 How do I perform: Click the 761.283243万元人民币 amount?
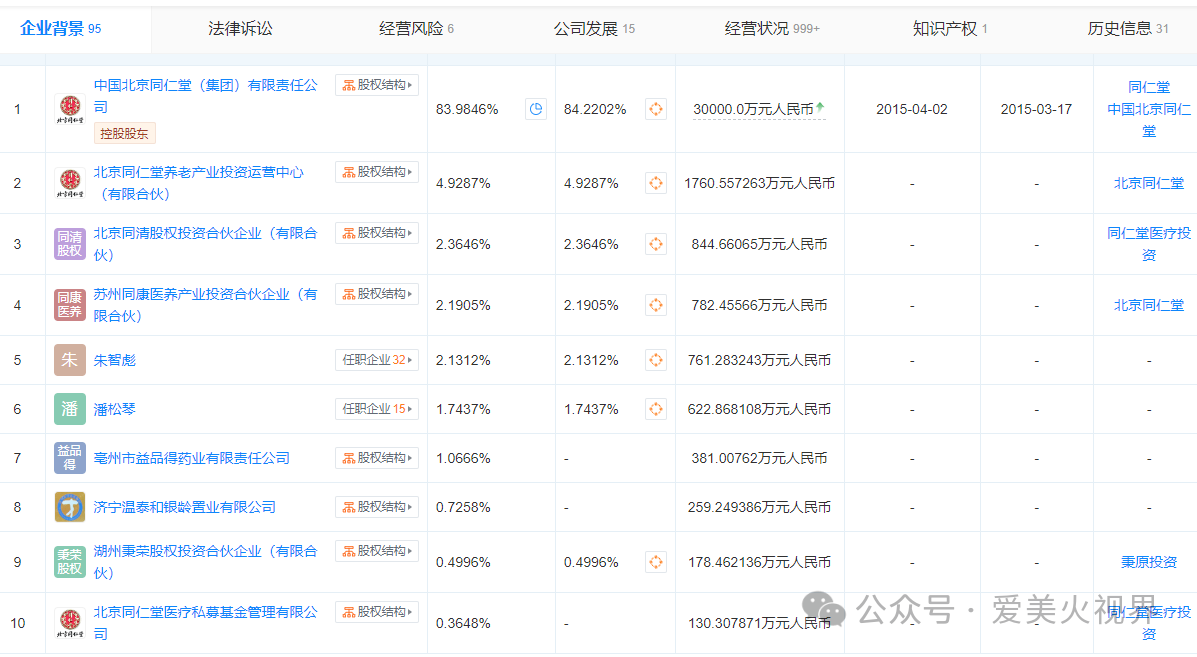point(760,360)
